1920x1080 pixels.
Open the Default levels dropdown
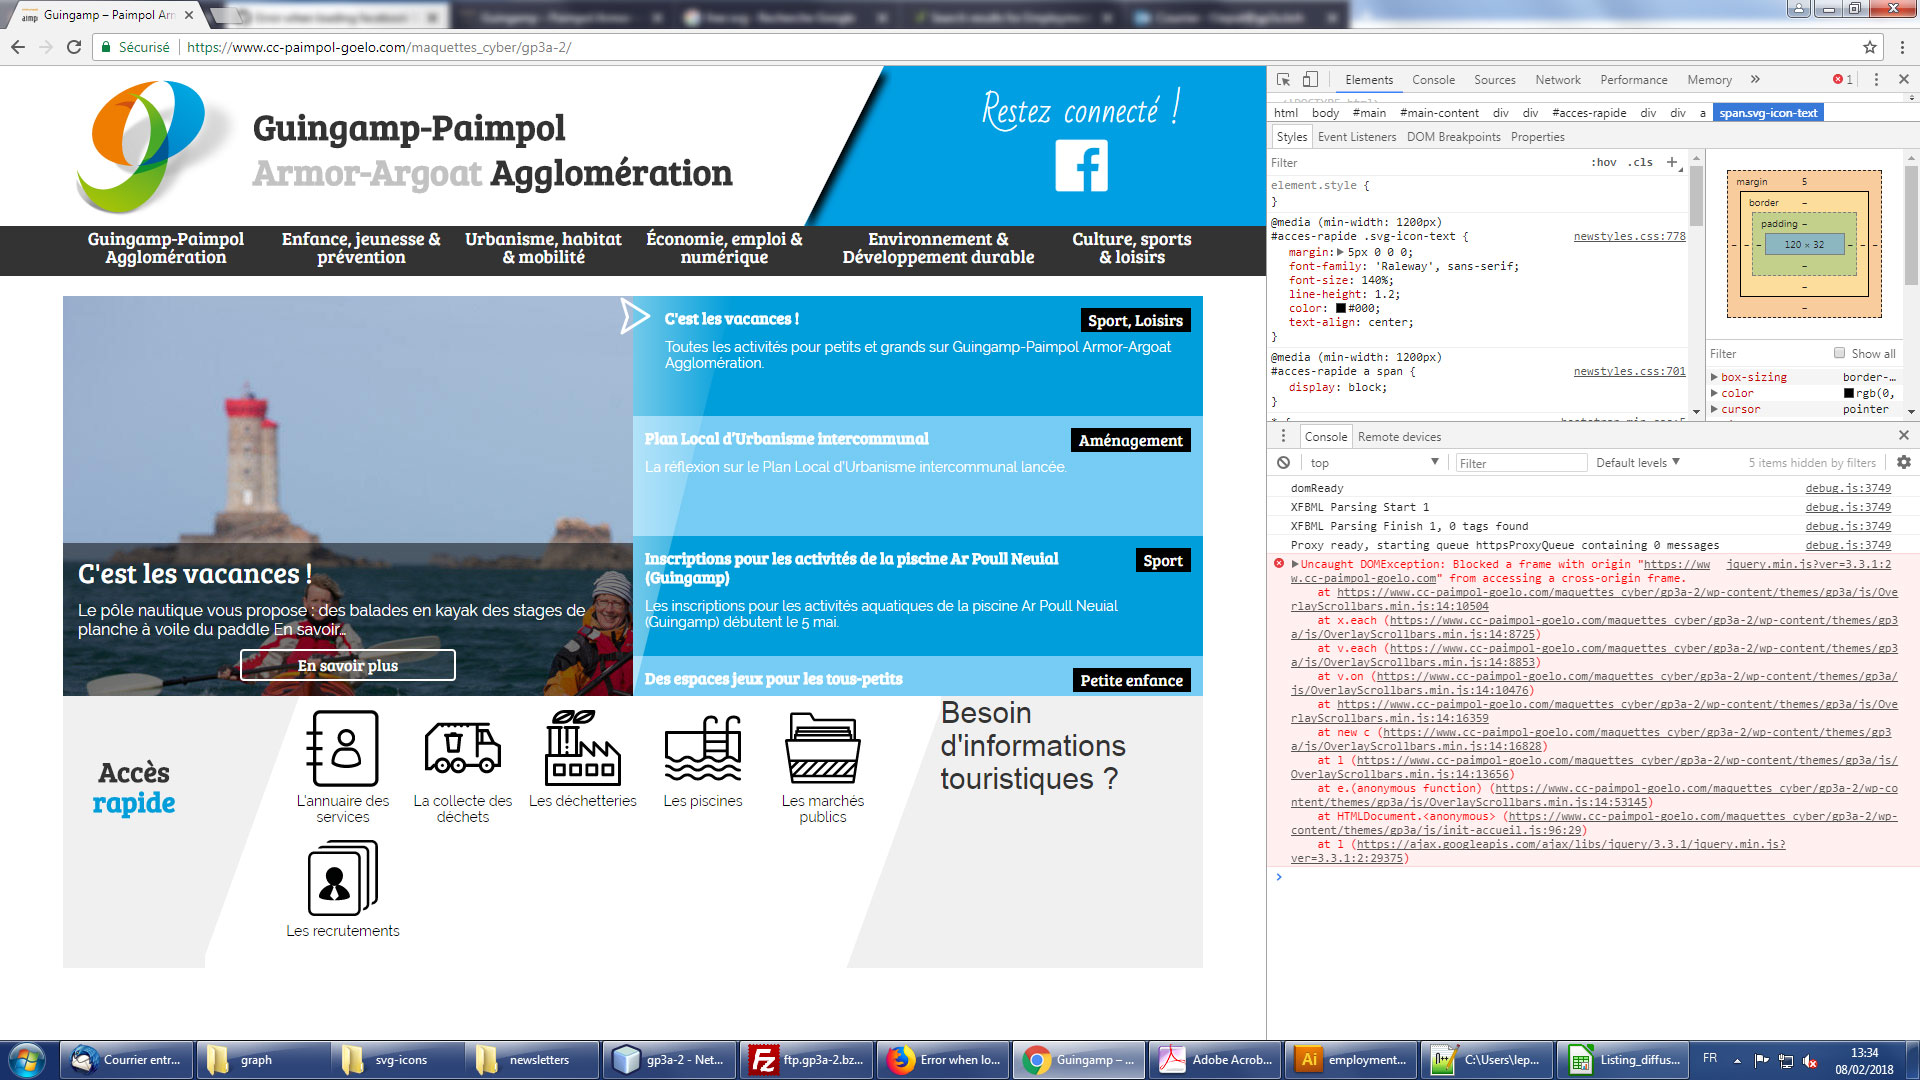click(1638, 462)
